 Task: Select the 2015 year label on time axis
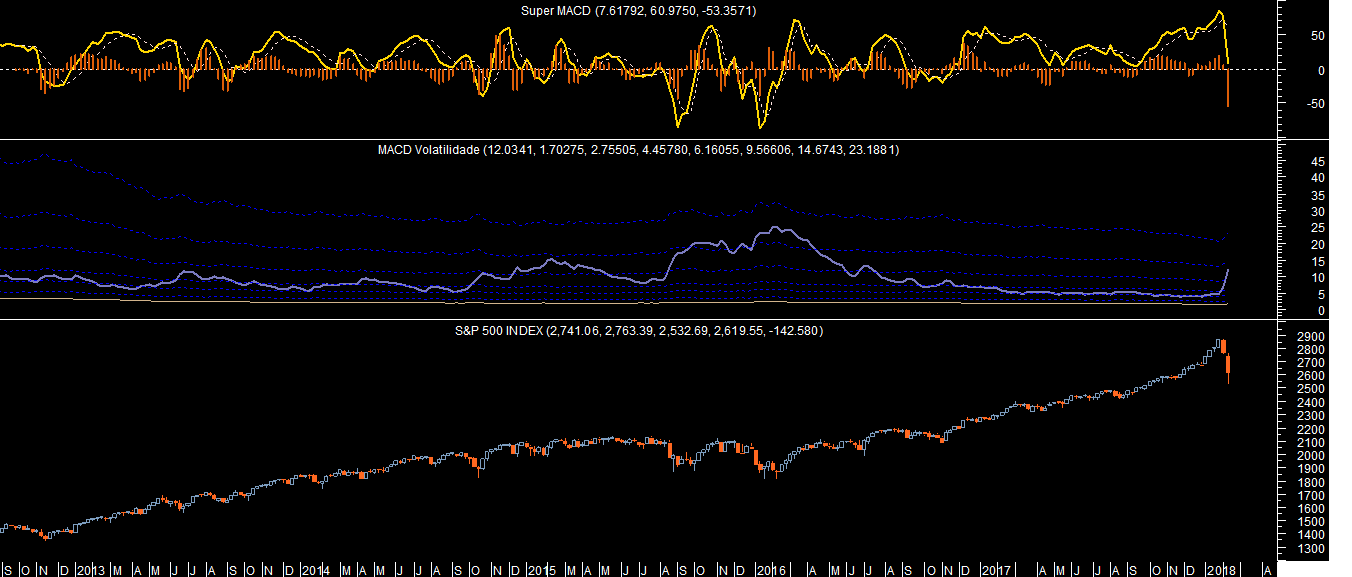tap(541, 569)
